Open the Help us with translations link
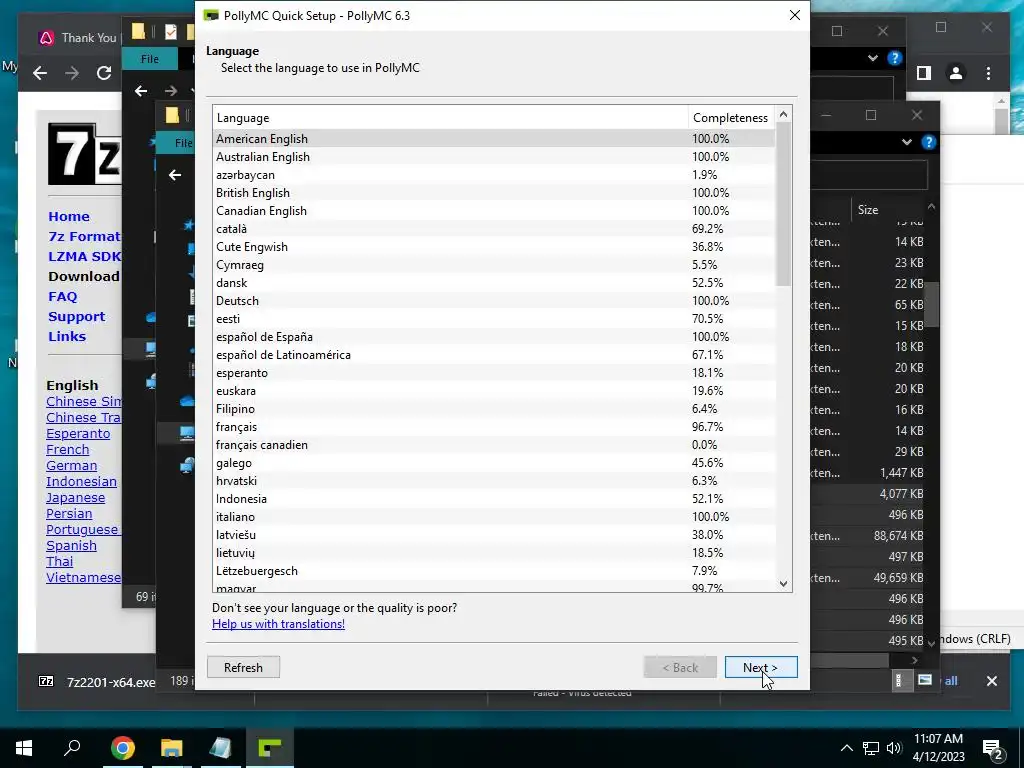Viewport: 1024px width, 768px height. 278,624
